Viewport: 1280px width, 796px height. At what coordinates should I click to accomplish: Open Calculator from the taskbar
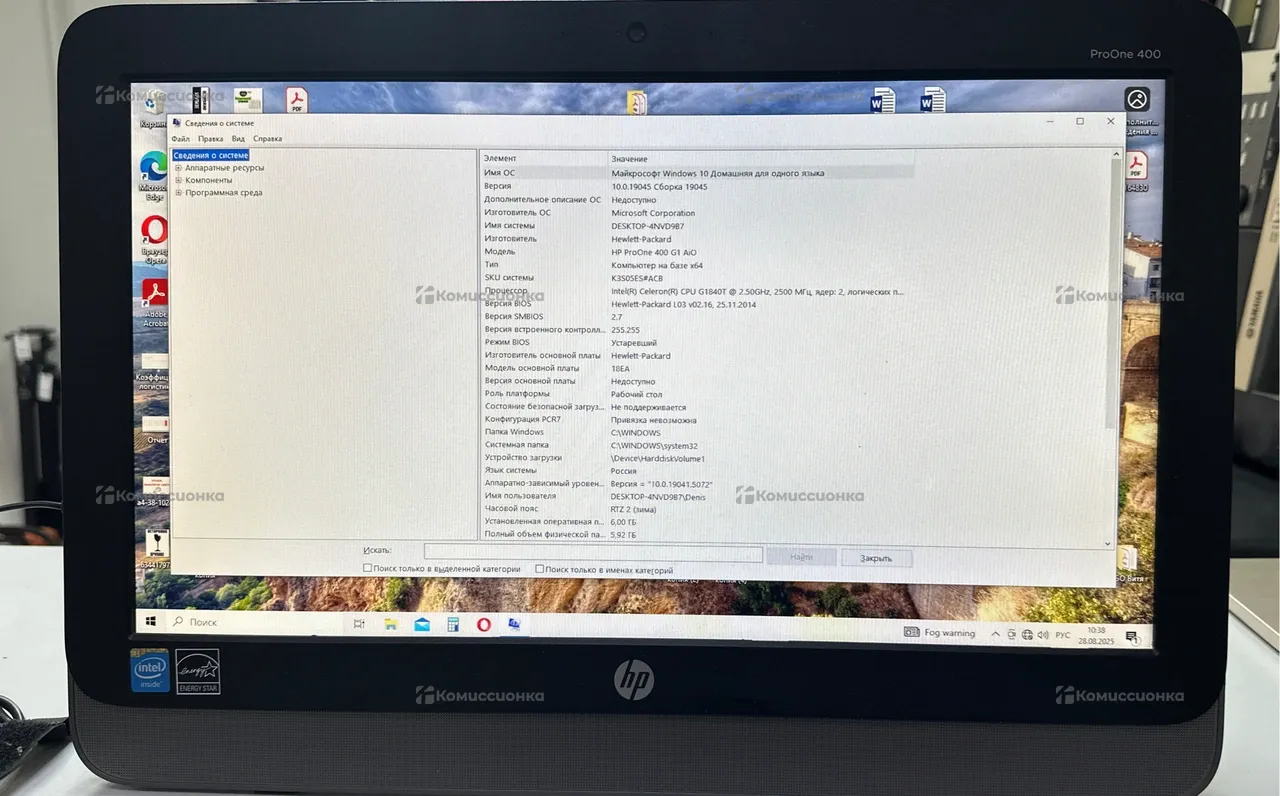tap(453, 624)
